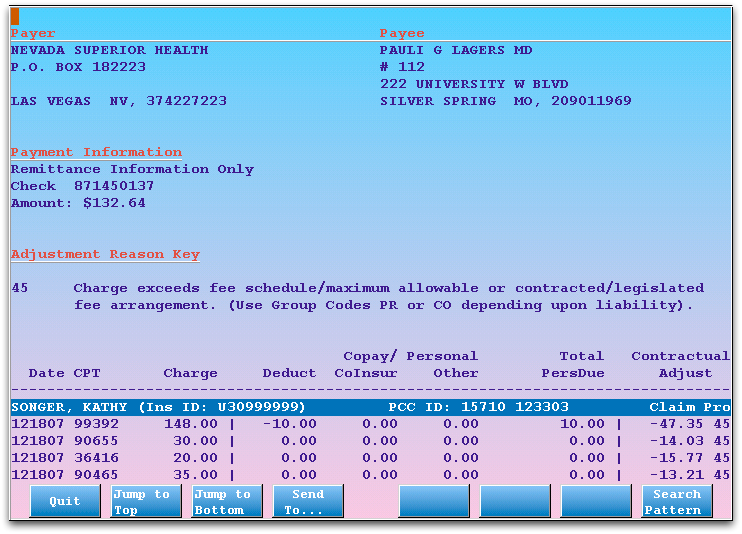Click contractual adjust value -15.77
The image size is (742, 534).
tap(677, 458)
